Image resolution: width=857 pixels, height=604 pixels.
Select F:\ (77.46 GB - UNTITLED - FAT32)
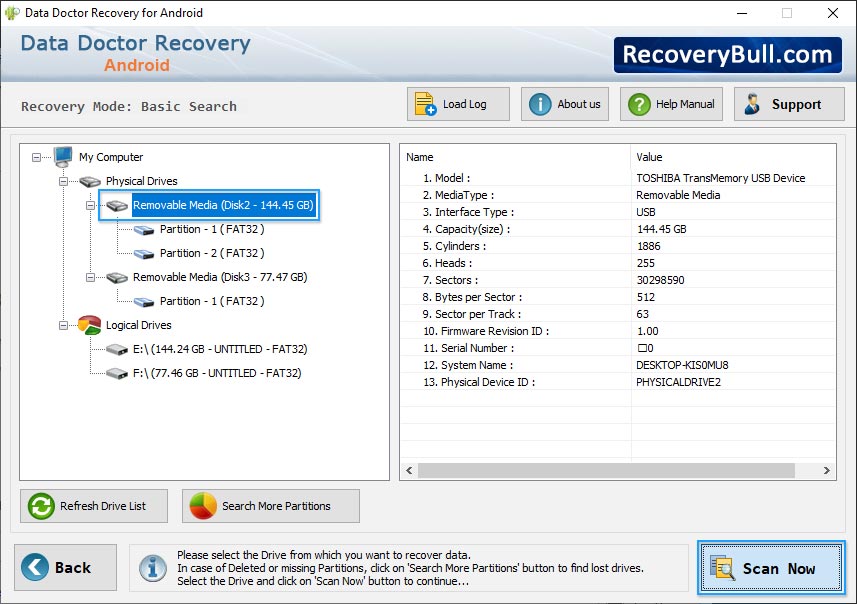tap(217, 373)
